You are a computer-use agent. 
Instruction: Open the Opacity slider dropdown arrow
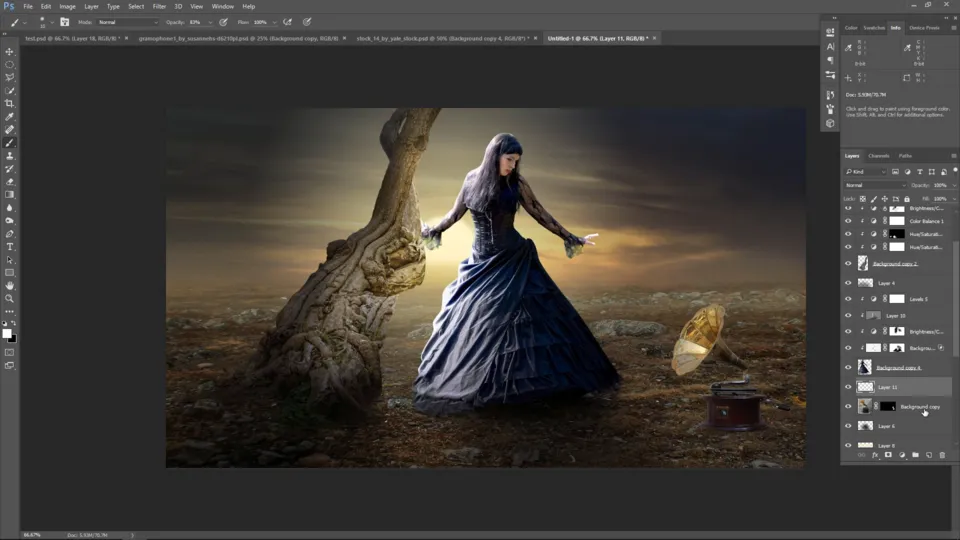pyautogui.click(x=210, y=23)
